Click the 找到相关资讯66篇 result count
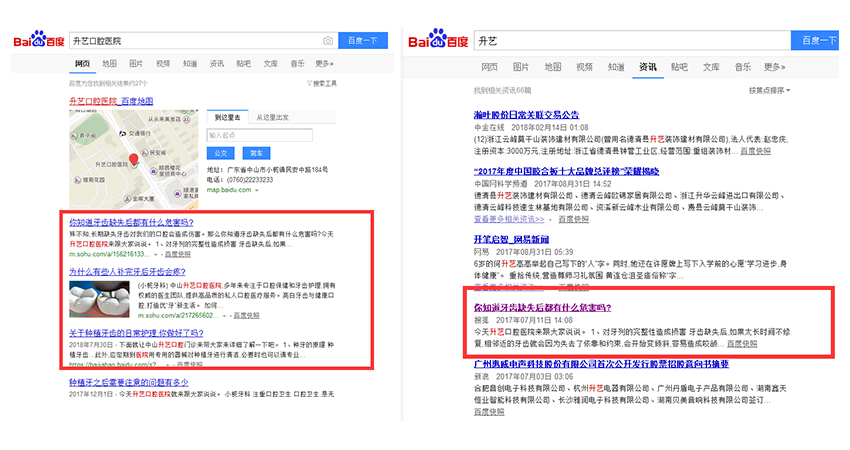The width and height of the screenshot is (850, 450). click(503, 91)
